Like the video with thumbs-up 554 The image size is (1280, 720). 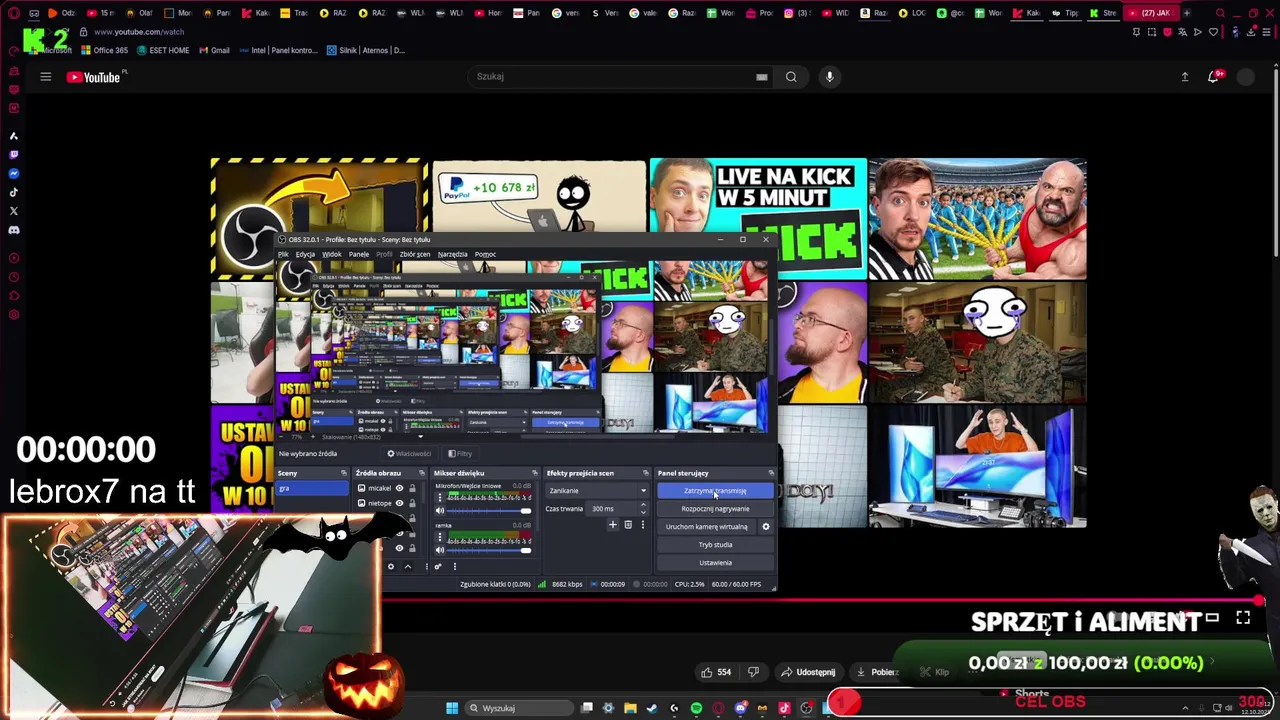click(716, 672)
